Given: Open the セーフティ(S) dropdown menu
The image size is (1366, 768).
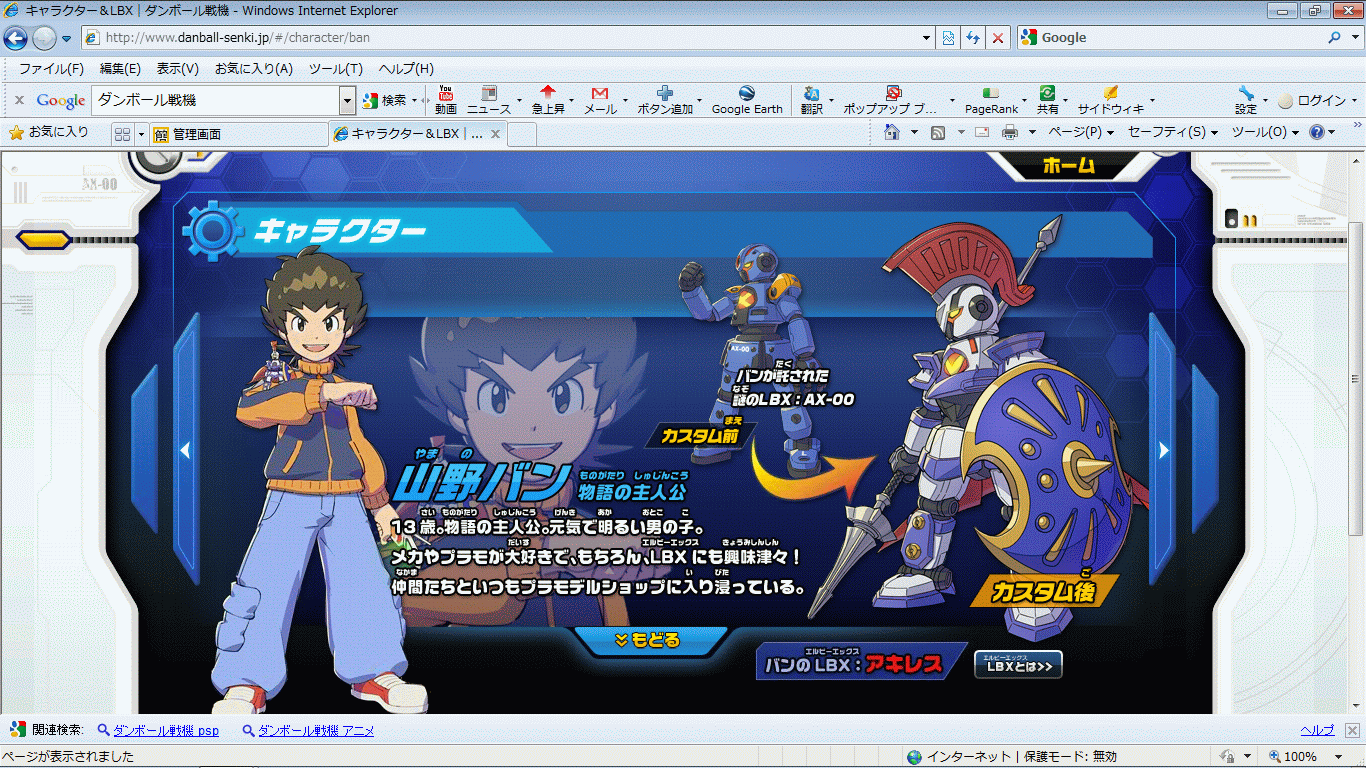Looking at the screenshot, I should (x=1173, y=132).
